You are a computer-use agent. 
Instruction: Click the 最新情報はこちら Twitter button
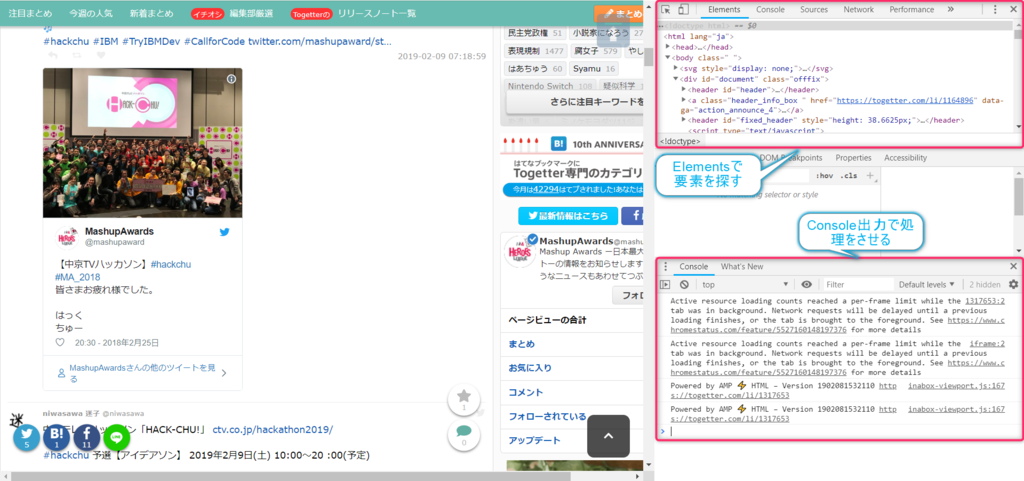coord(568,216)
